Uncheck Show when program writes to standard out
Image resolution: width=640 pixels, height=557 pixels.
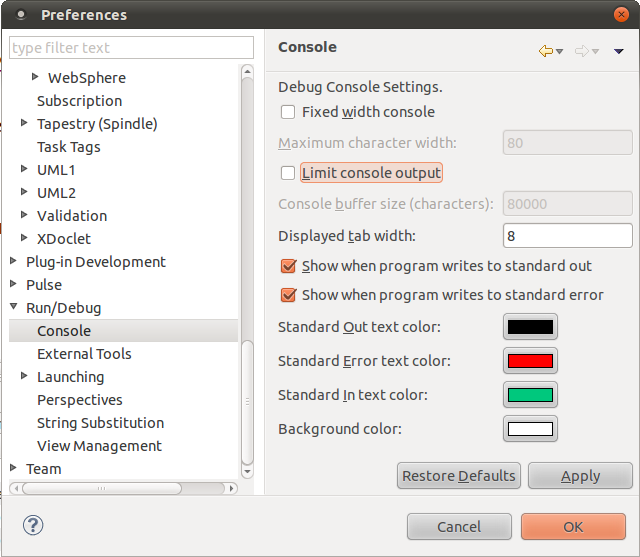pos(288,266)
